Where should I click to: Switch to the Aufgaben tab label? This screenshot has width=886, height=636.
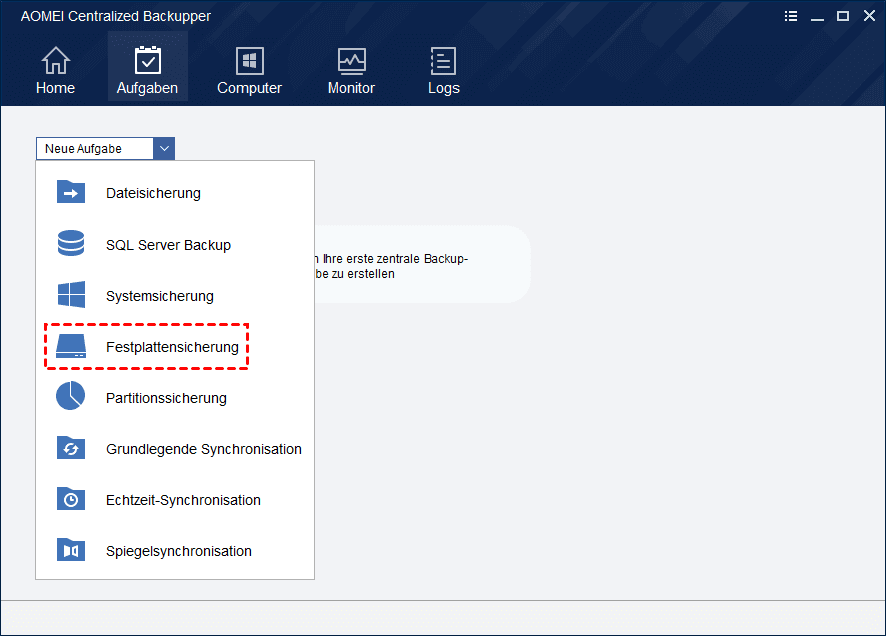click(x=147, y=88)
